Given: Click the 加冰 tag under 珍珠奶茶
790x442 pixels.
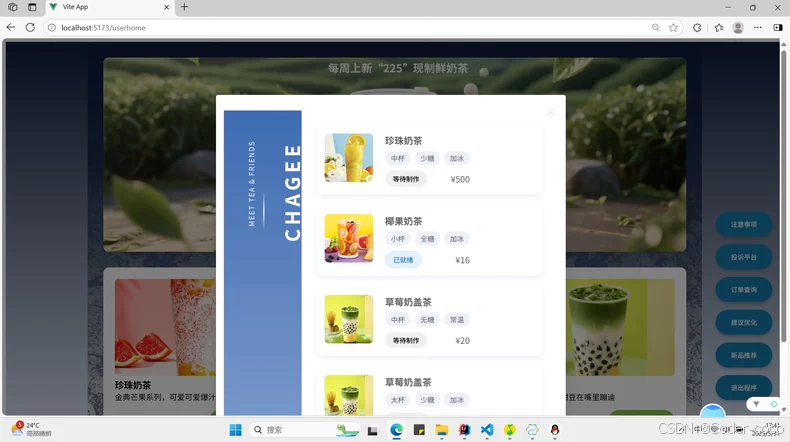Looking at the screenshot, I should click(x=457, y=158).
